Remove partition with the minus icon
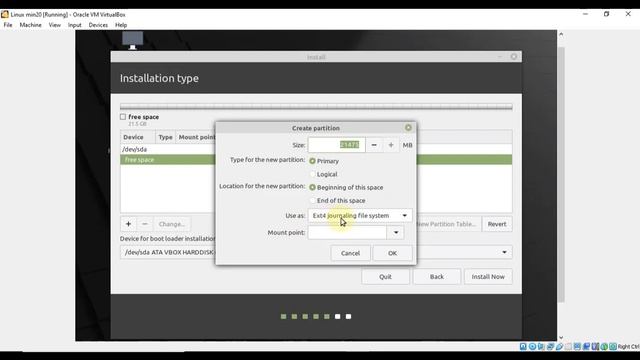 [144, 224]
